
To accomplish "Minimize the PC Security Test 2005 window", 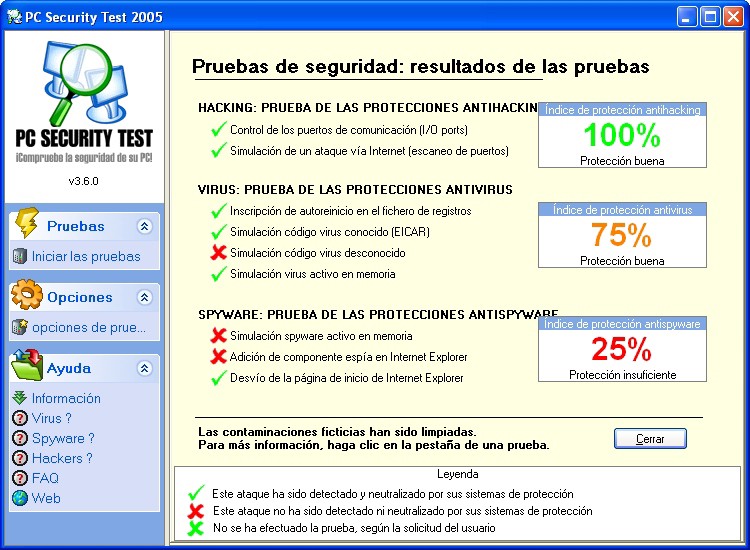I will point(687,17).
